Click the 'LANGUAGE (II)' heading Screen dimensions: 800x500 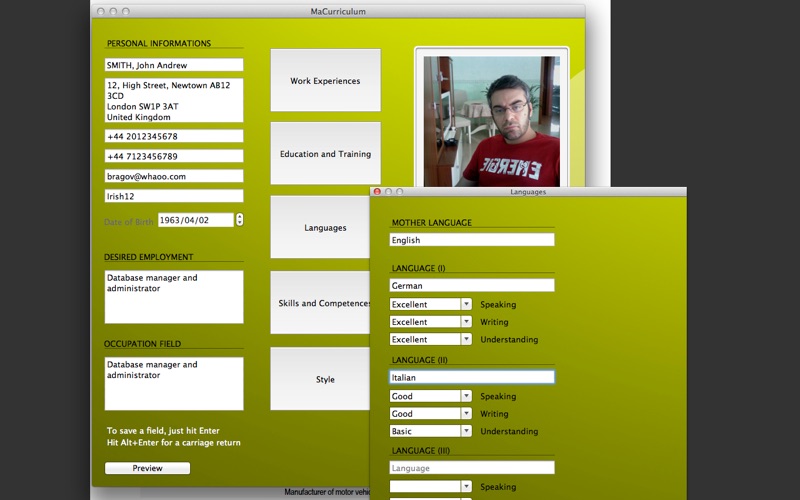click(x=419, y=360)
